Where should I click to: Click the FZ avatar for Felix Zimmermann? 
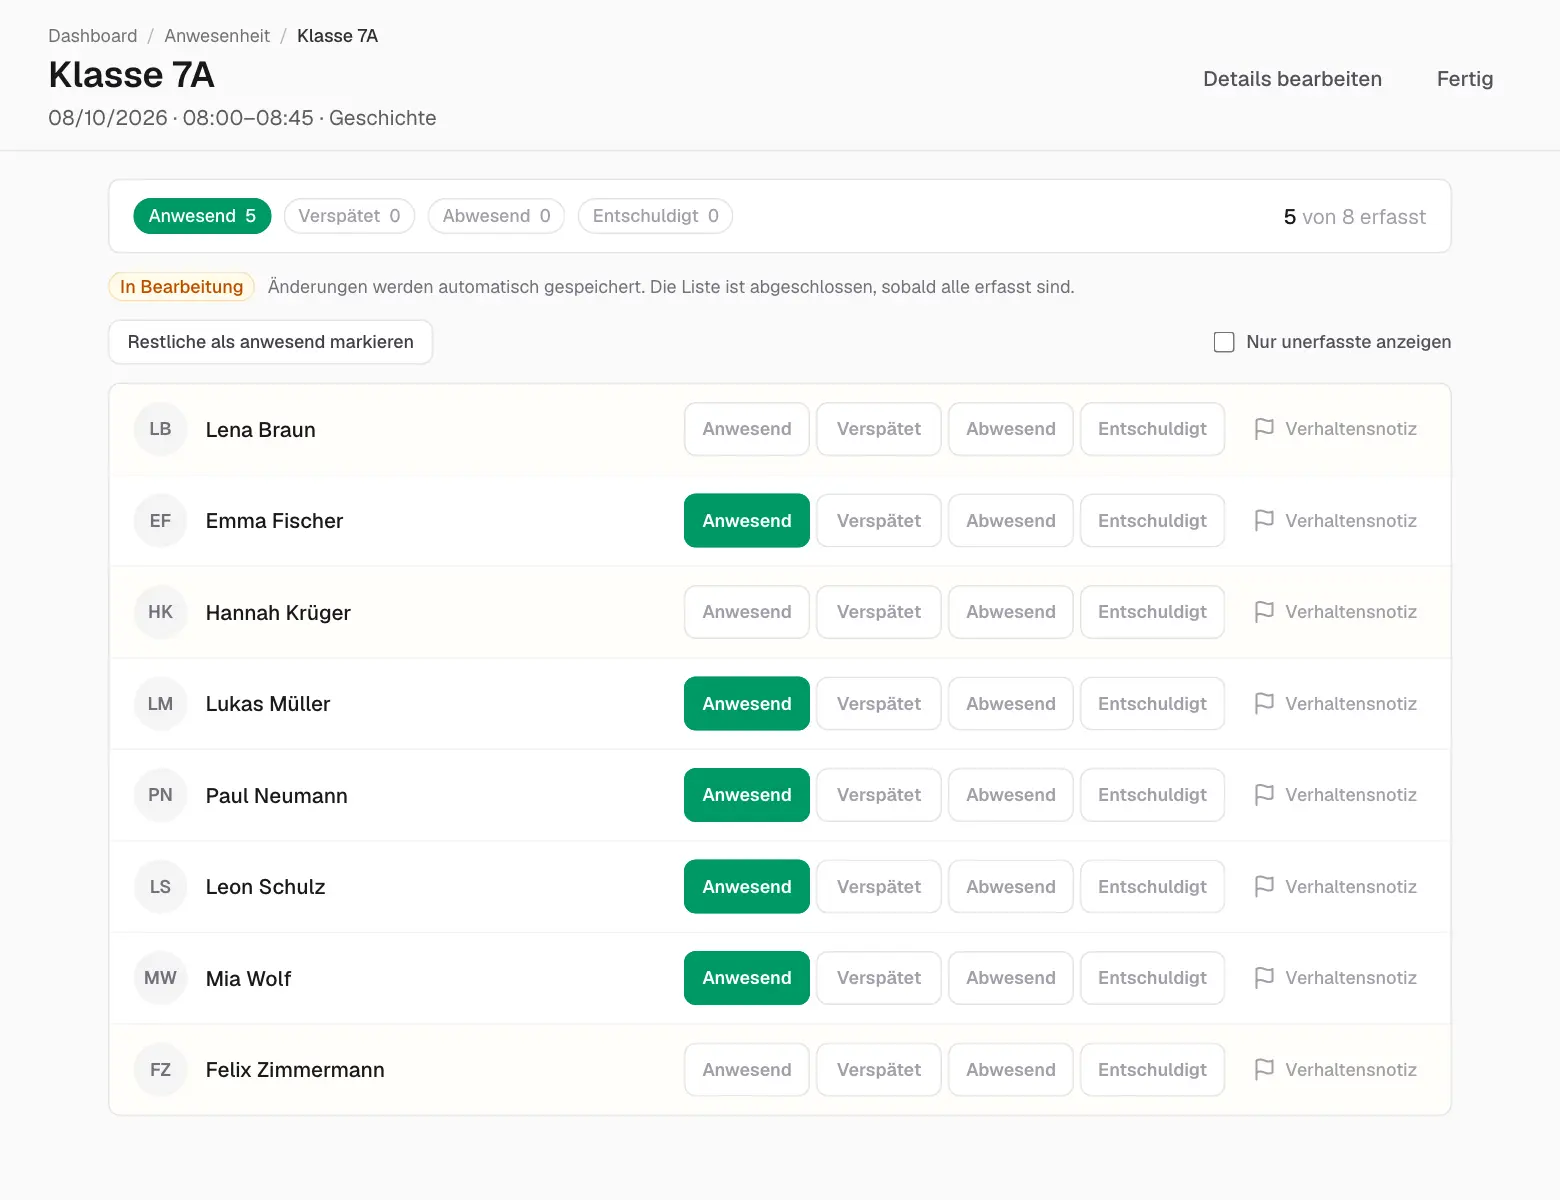coord(160,1070)
